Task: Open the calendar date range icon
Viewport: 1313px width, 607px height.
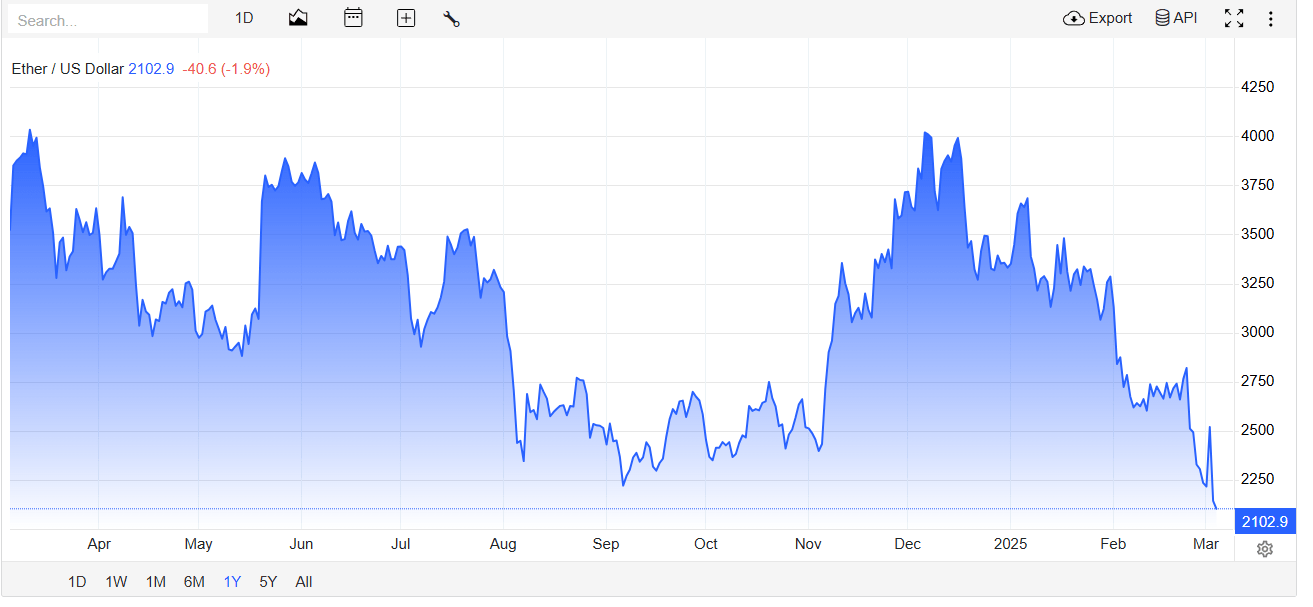Action: pos(353,18)
